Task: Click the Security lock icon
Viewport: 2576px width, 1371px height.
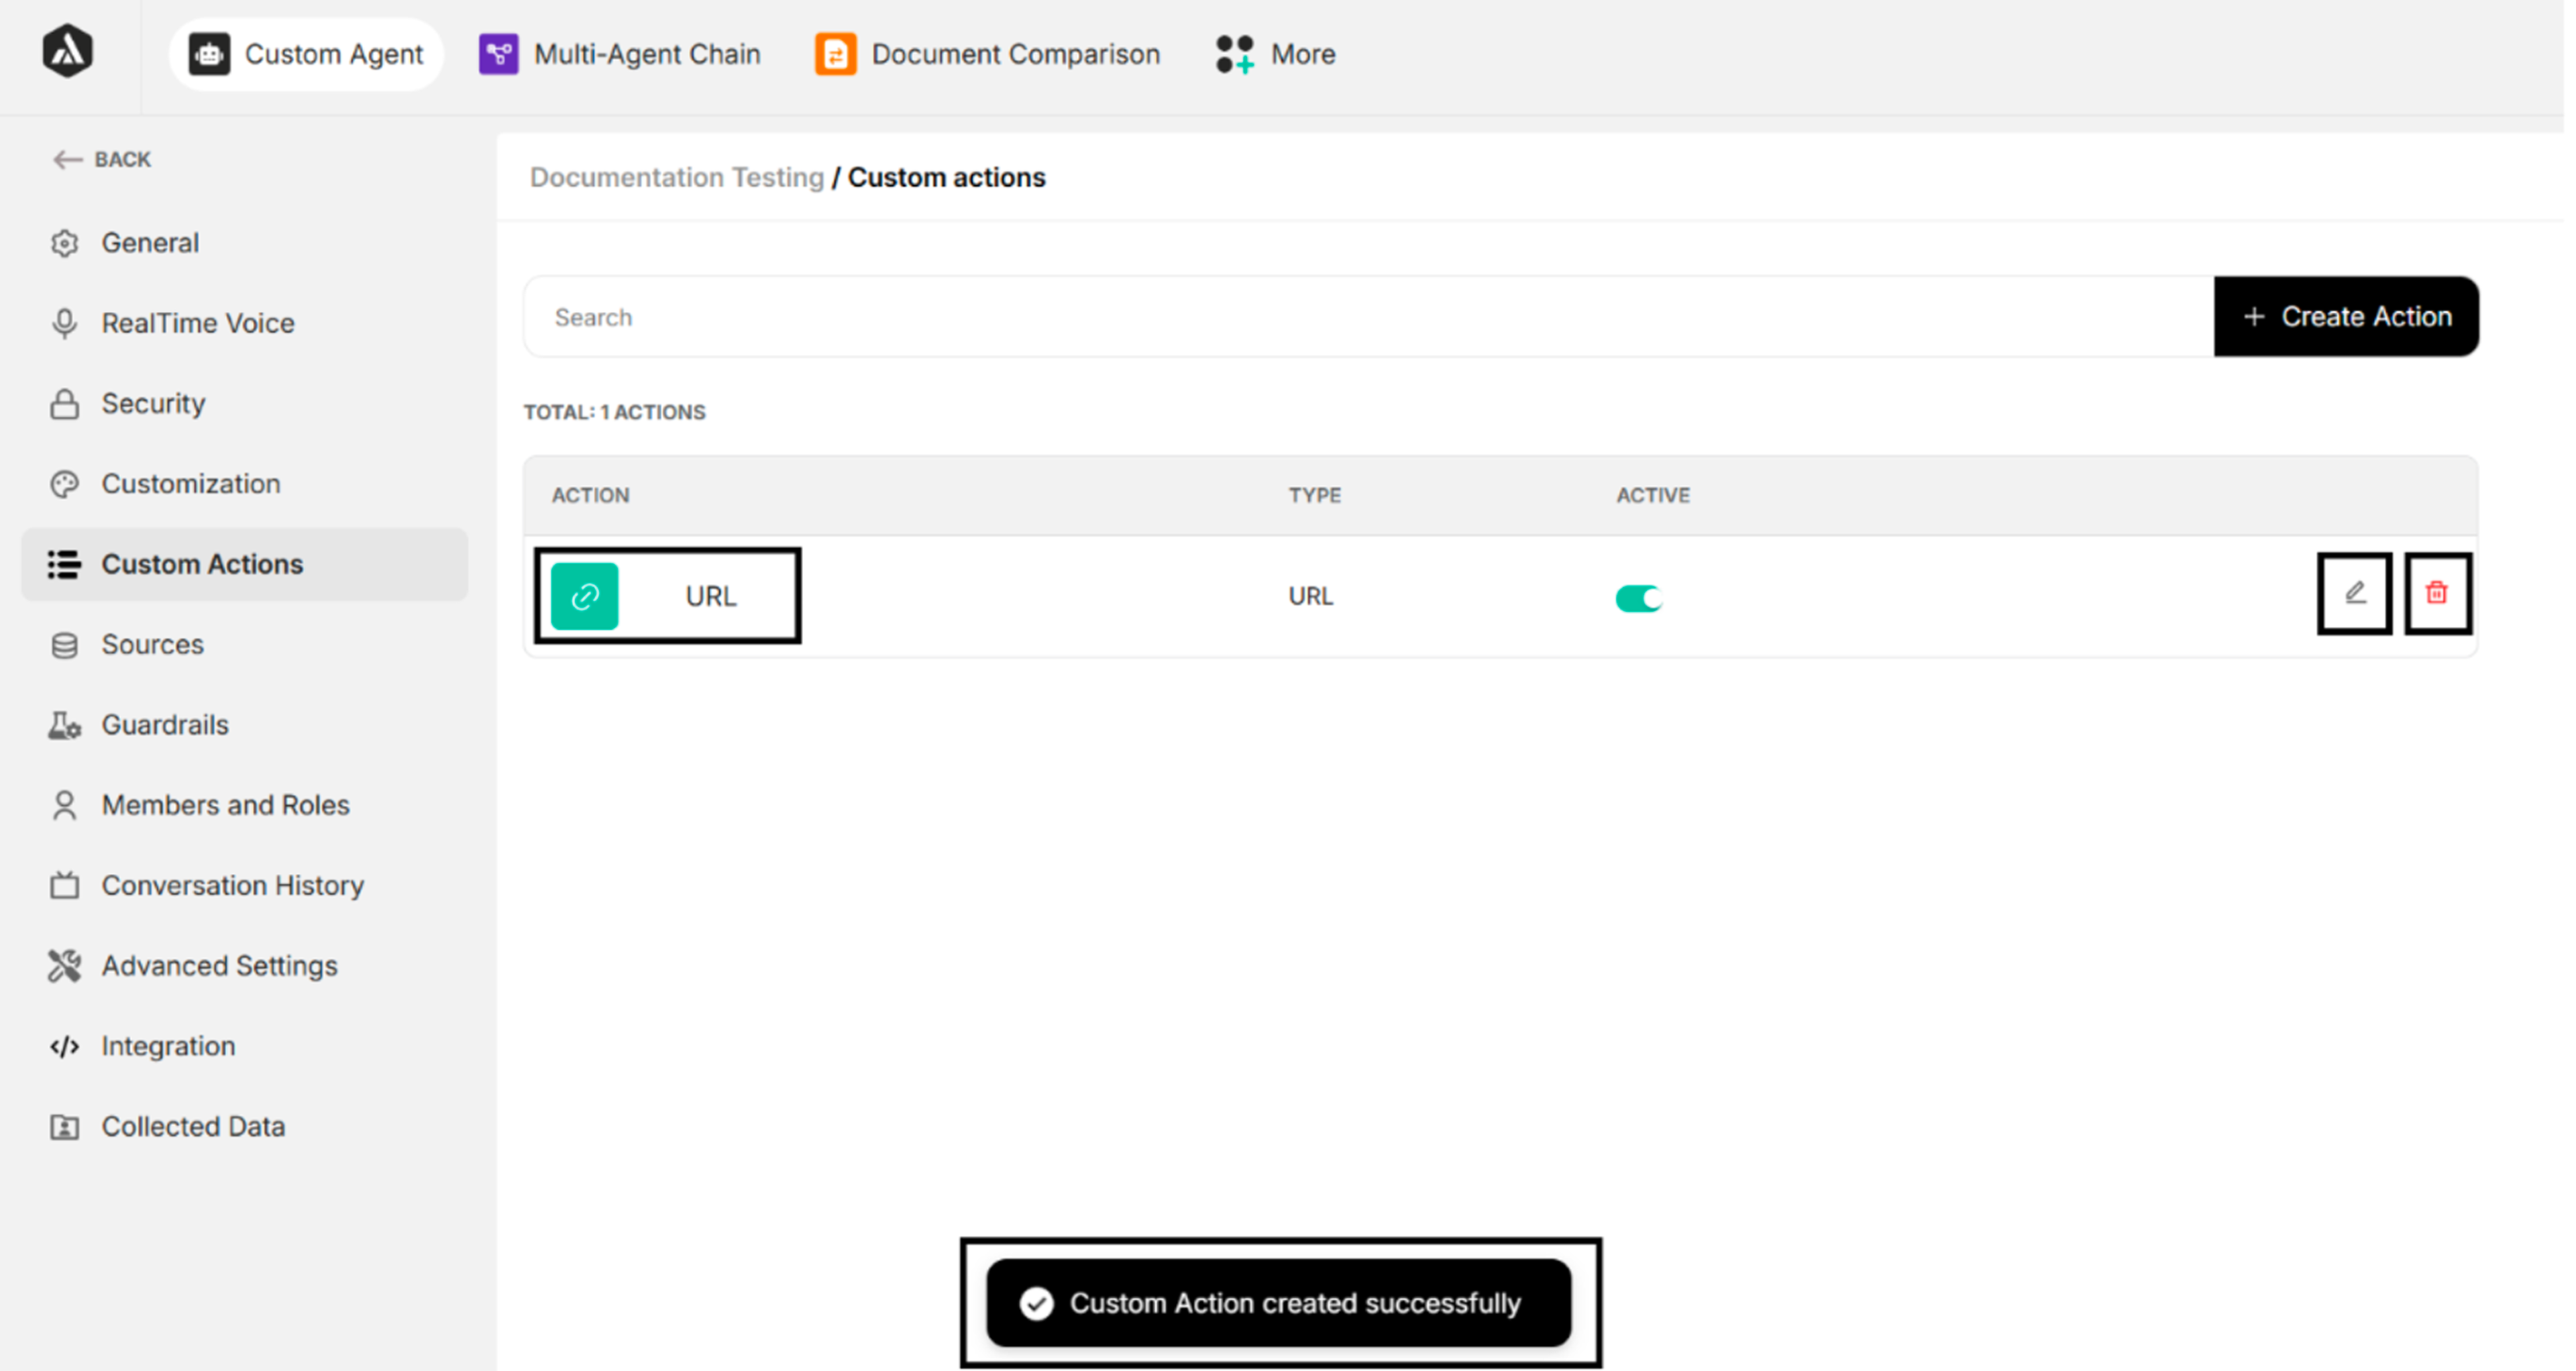Action: [x=64, y=404]
